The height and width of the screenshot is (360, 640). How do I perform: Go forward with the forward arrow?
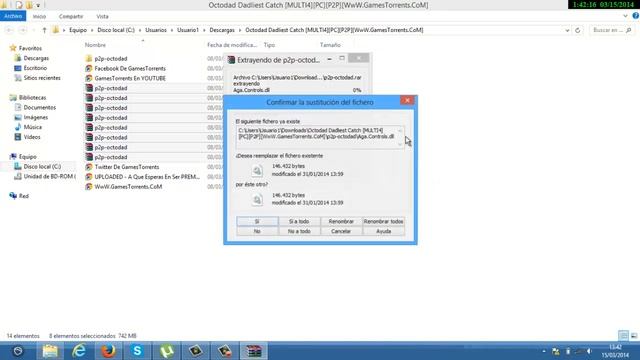[23, 30]
